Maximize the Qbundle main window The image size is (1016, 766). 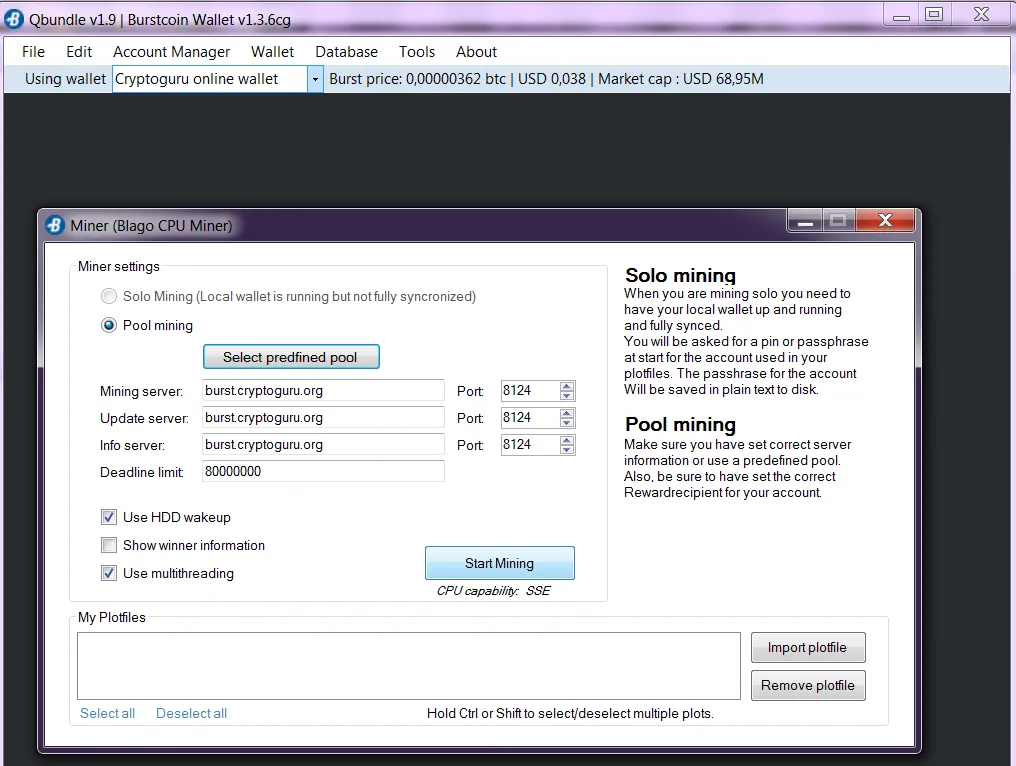(x=934, y=15)
